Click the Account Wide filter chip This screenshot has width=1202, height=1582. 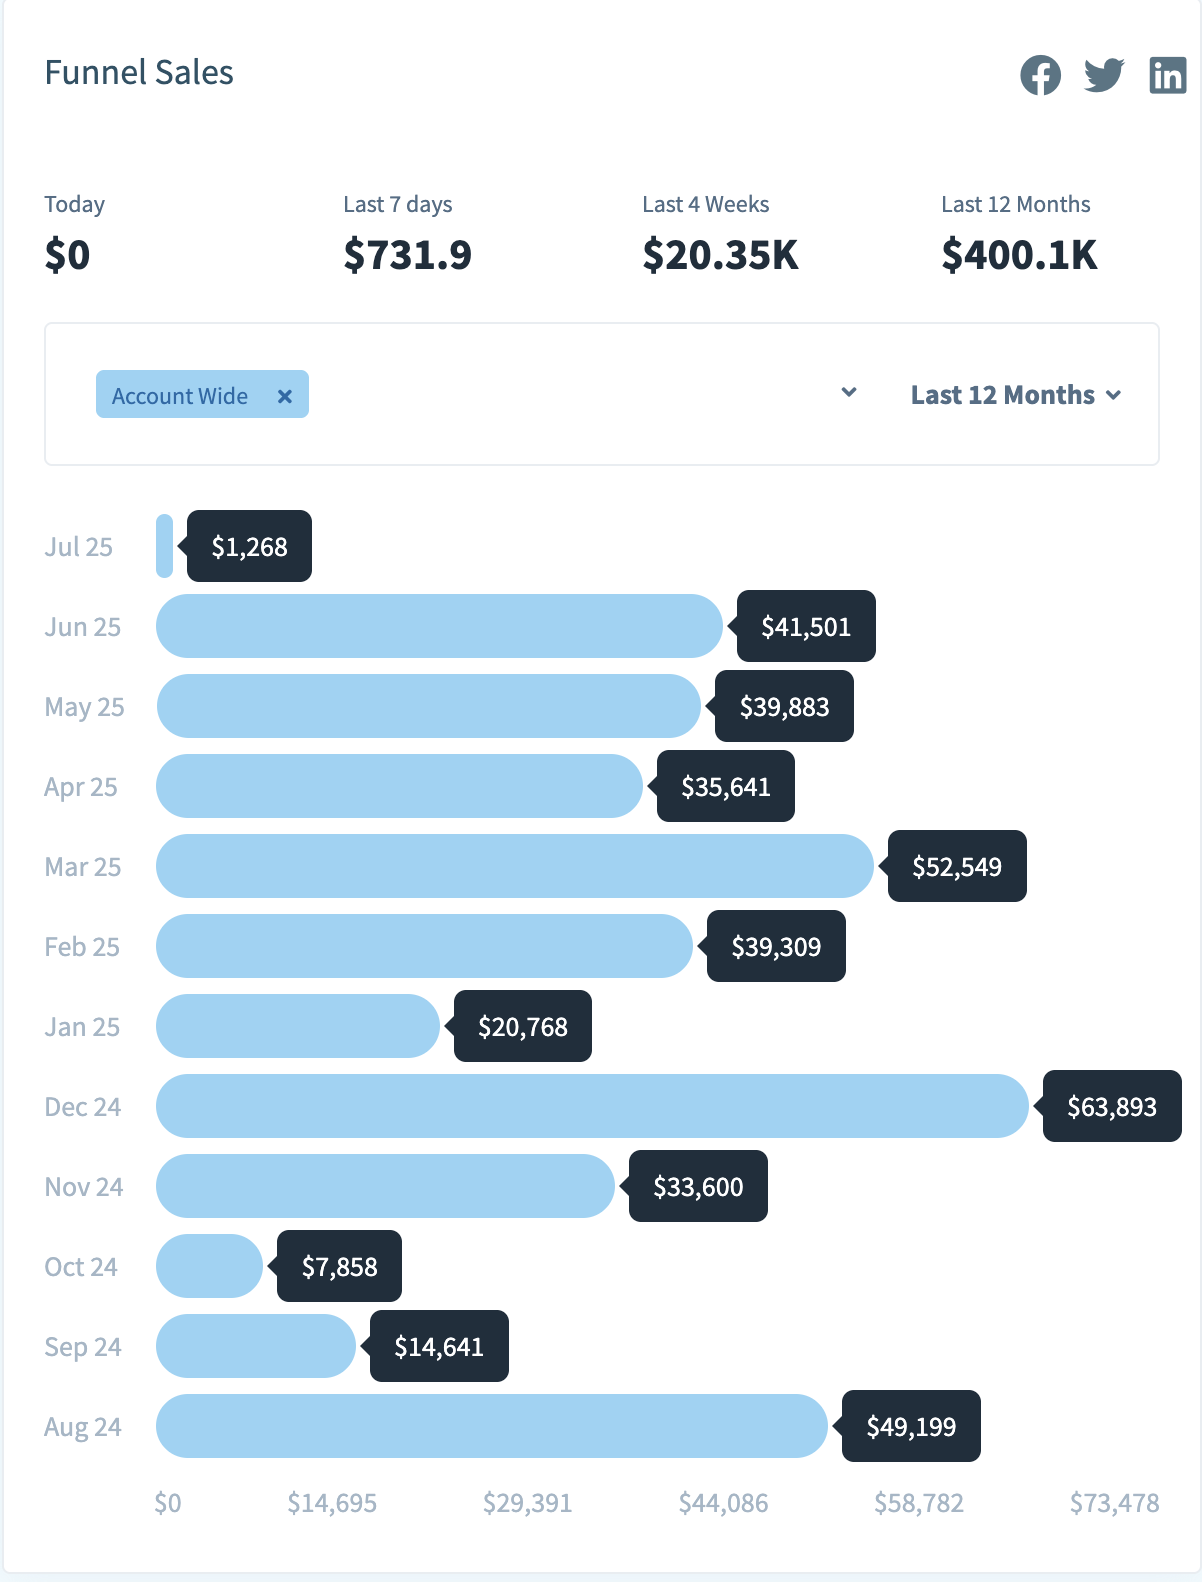[180, 396]
